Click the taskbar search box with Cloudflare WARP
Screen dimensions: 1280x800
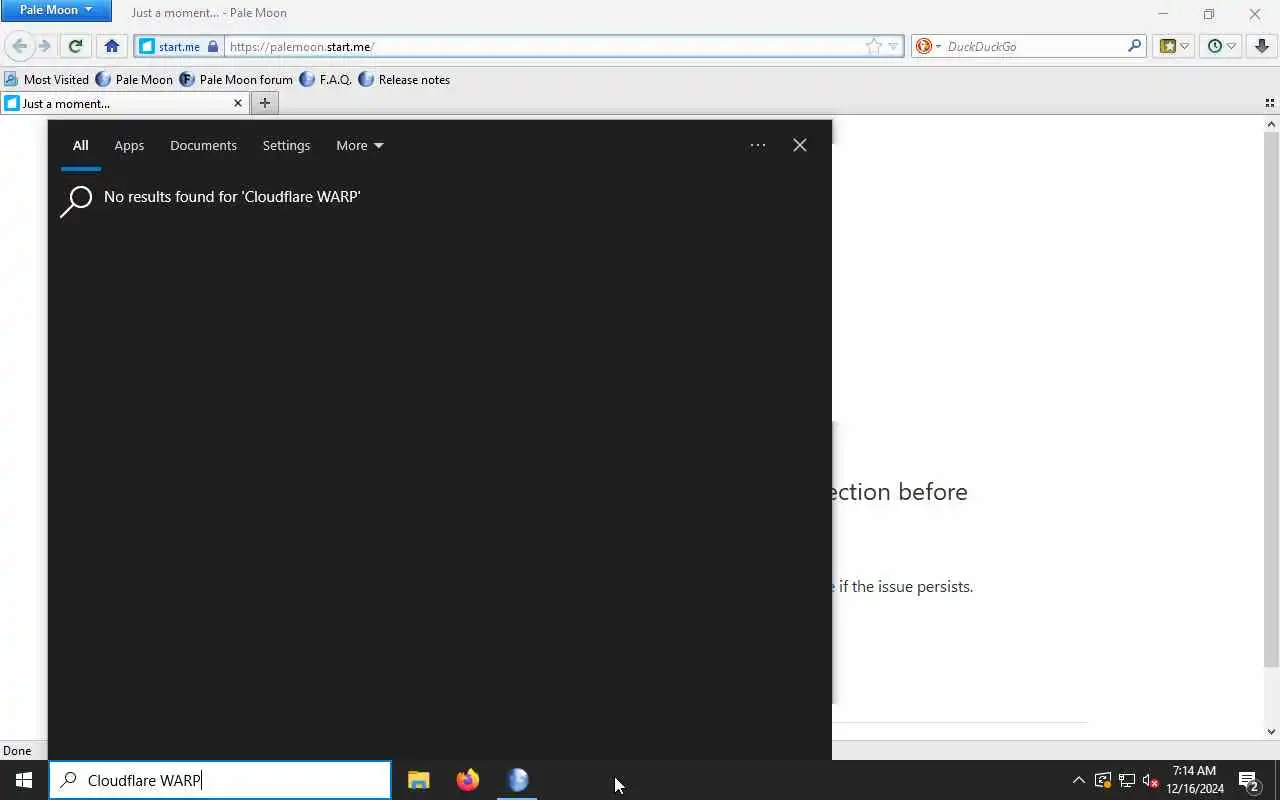[220, 780]
